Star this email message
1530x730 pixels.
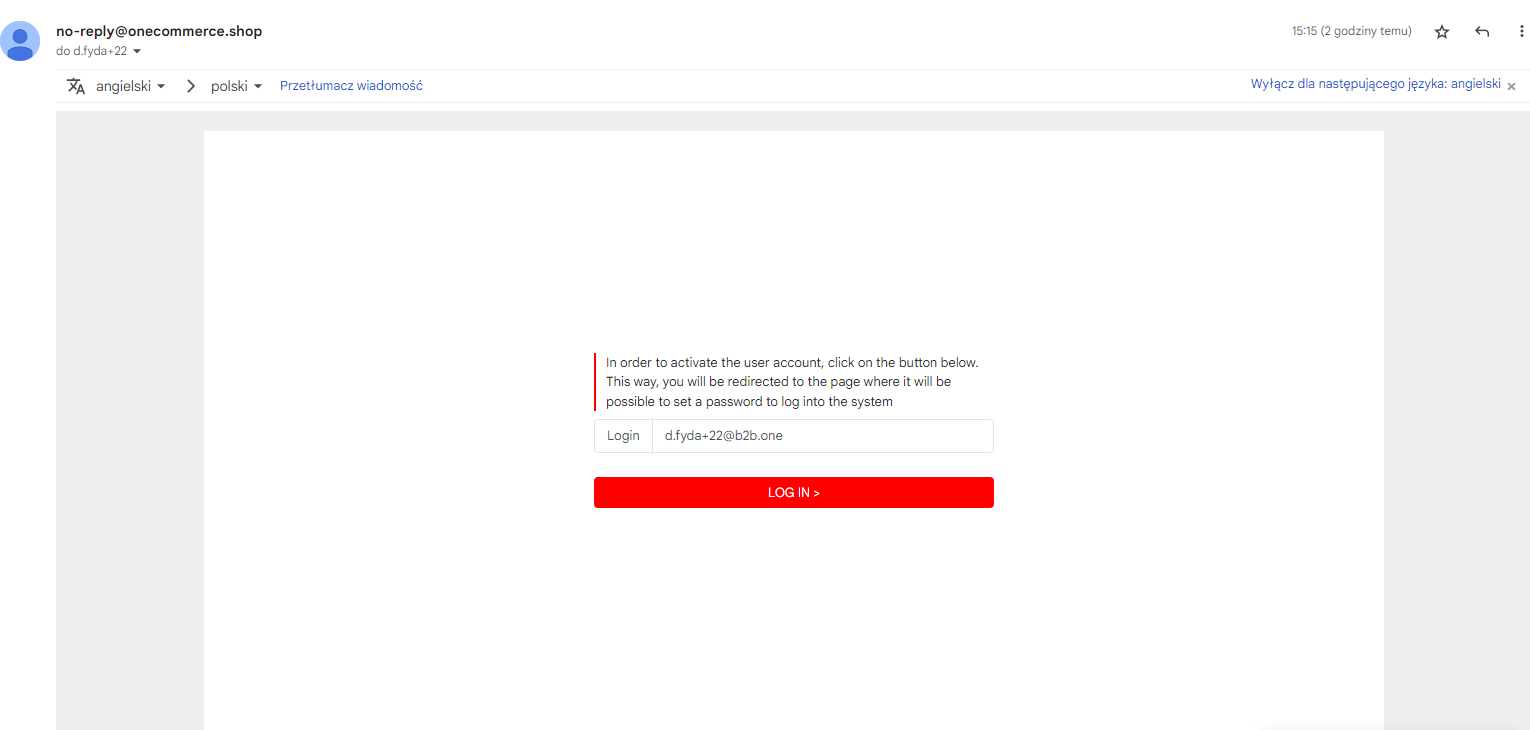pyautogui.click(x=1442, y=32)
